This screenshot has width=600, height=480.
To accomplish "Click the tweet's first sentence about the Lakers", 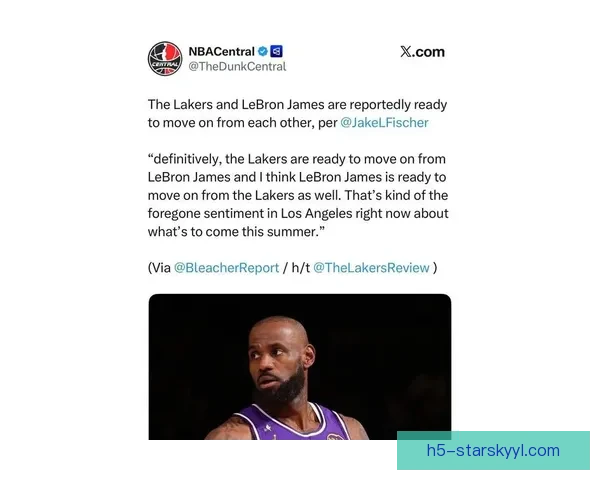I will [297, 114].
